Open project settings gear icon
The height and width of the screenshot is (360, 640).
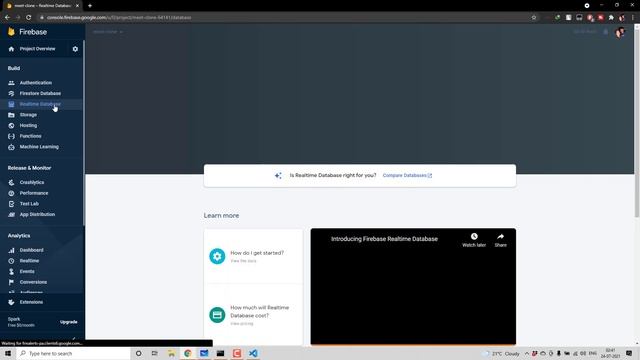75,49
